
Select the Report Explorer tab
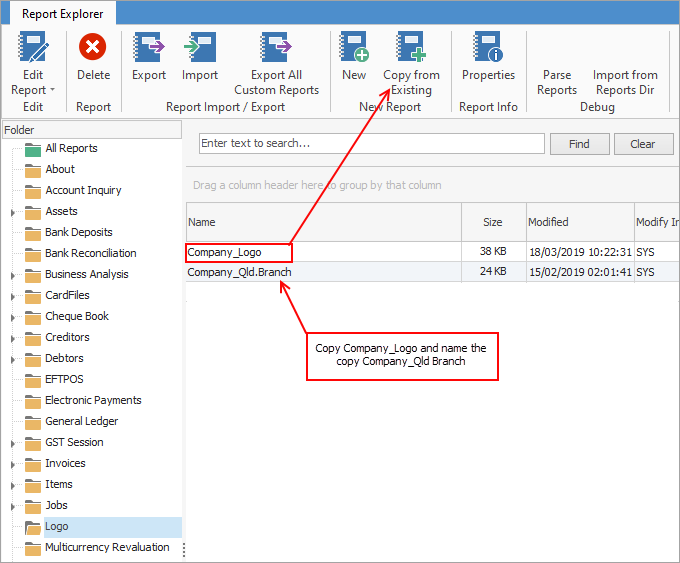(x=63, y=14)
